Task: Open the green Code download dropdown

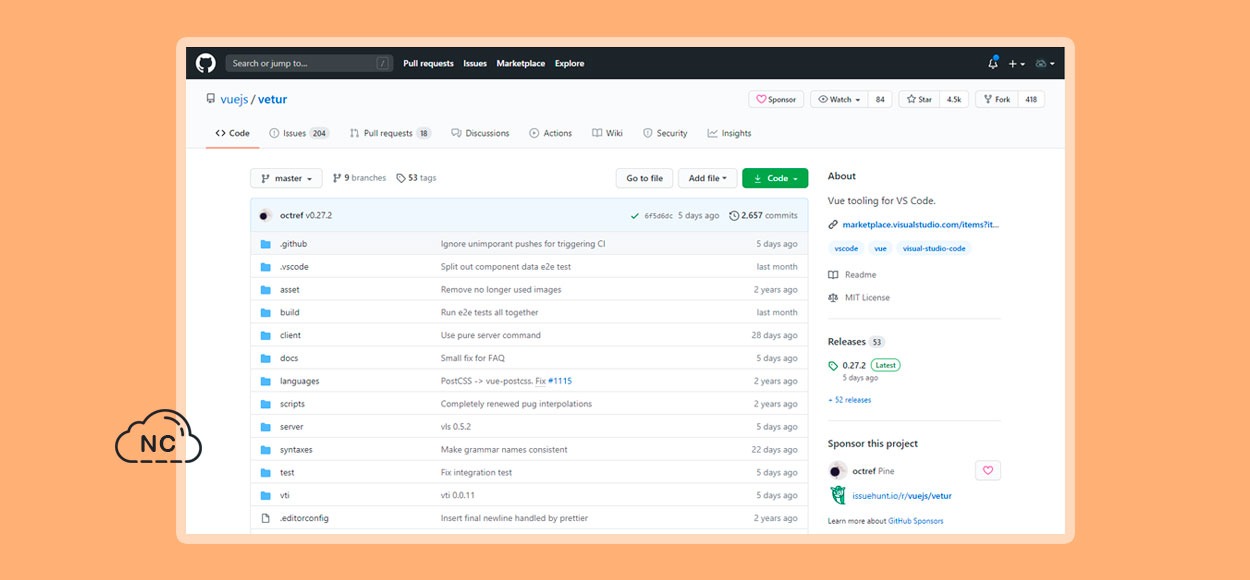Action: (775, 178)
